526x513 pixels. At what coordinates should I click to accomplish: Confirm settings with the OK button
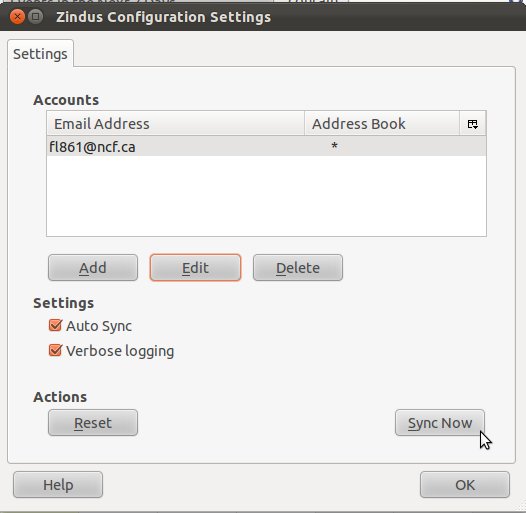pos(465,485)
